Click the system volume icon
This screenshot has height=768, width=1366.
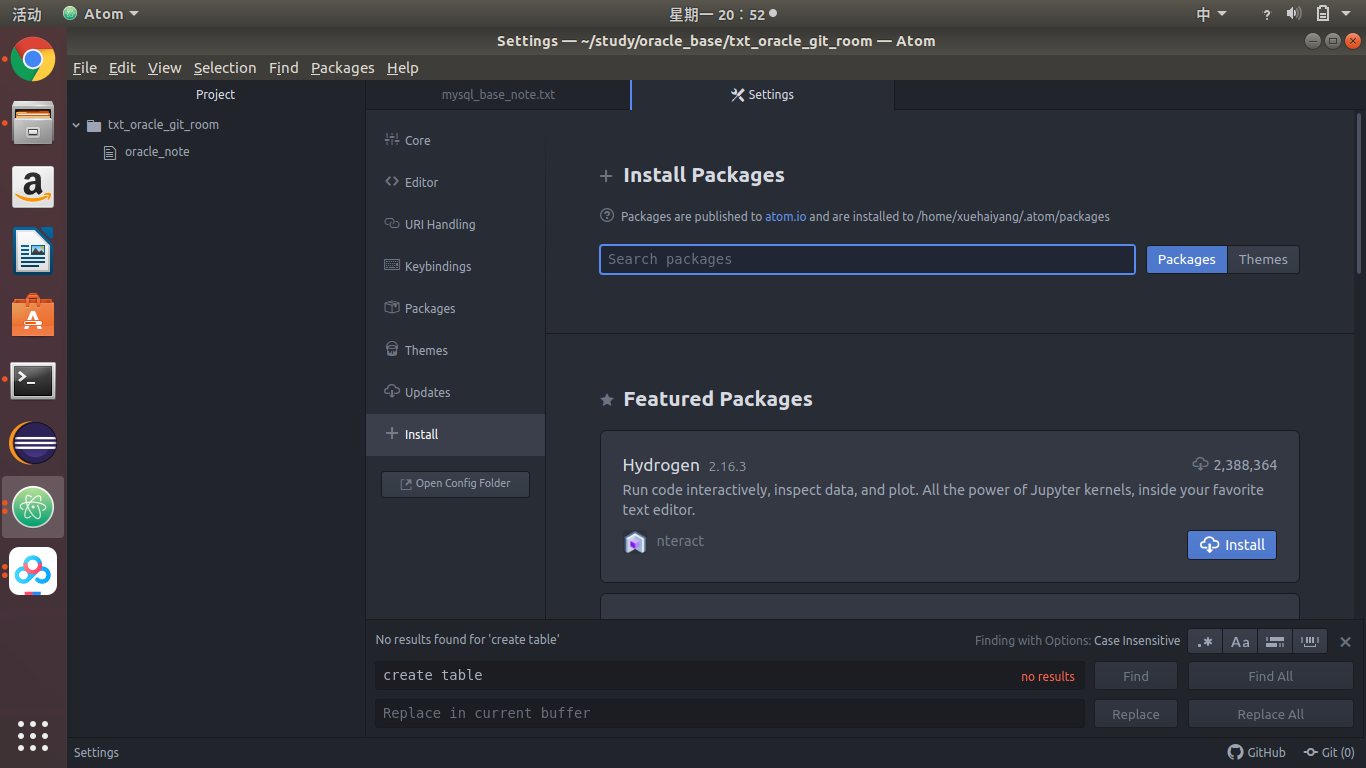point(1294,13)
